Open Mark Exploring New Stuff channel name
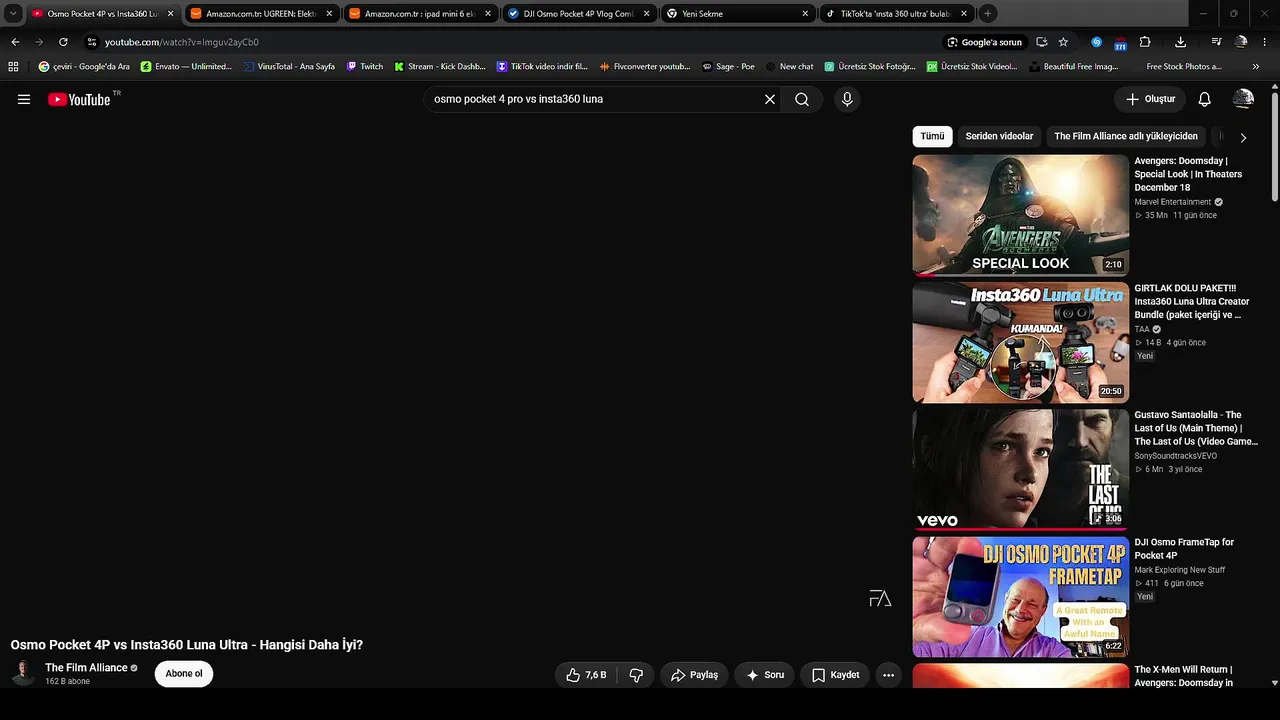This screenshot has width=1280, height=720. click(1179, 570)
